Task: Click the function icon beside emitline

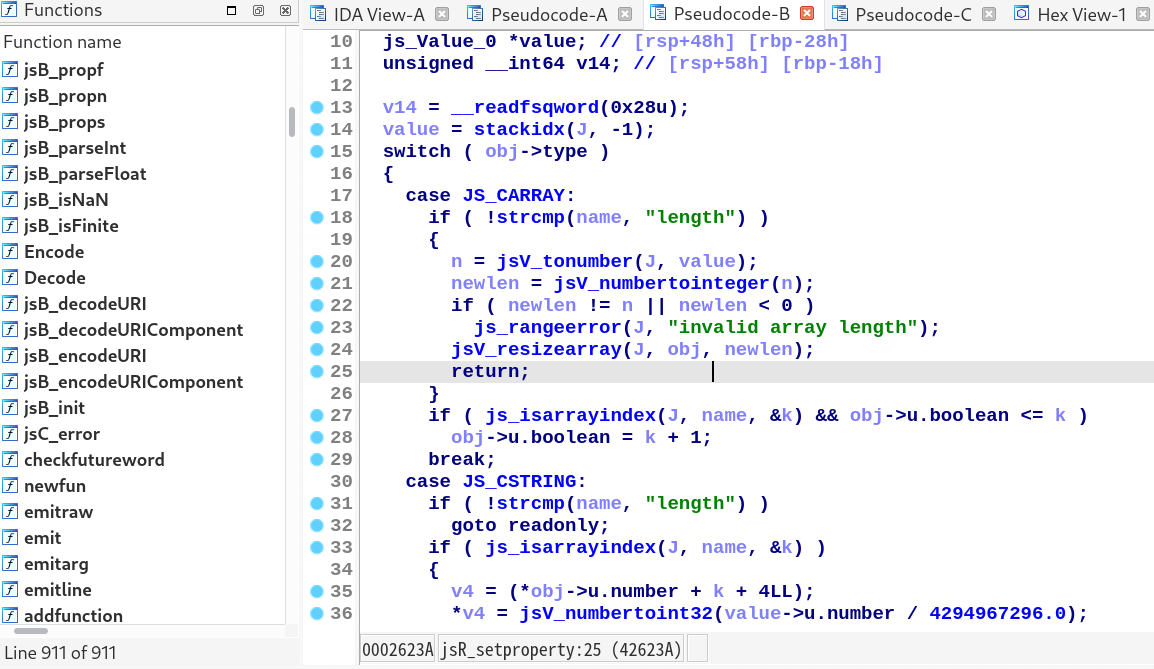Action: (x=10, y=590)
